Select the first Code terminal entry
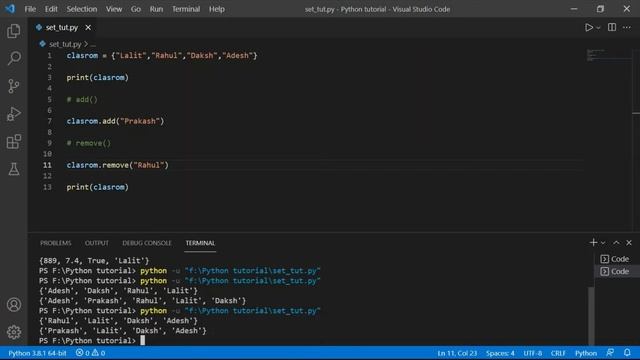The width and height of the screenshot is (640, 360). 615,259
